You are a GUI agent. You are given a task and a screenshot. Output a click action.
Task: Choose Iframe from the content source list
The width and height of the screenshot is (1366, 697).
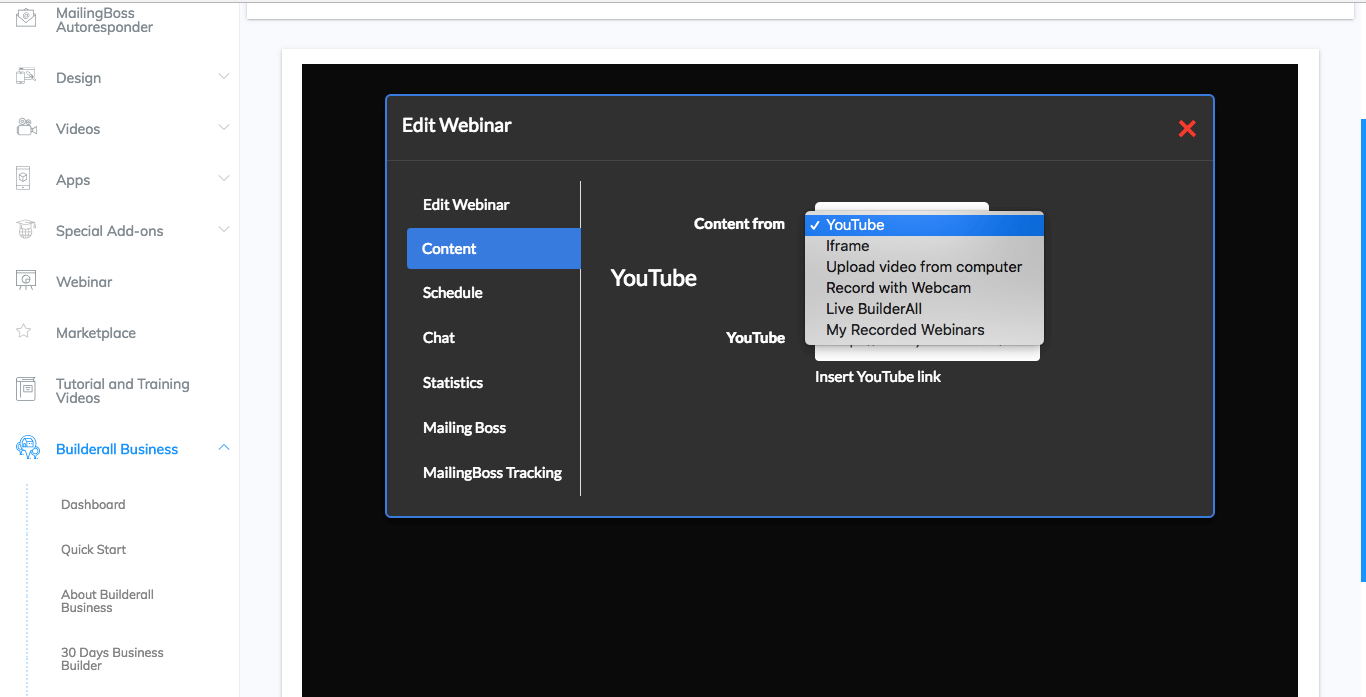click(x=924, y=246)
